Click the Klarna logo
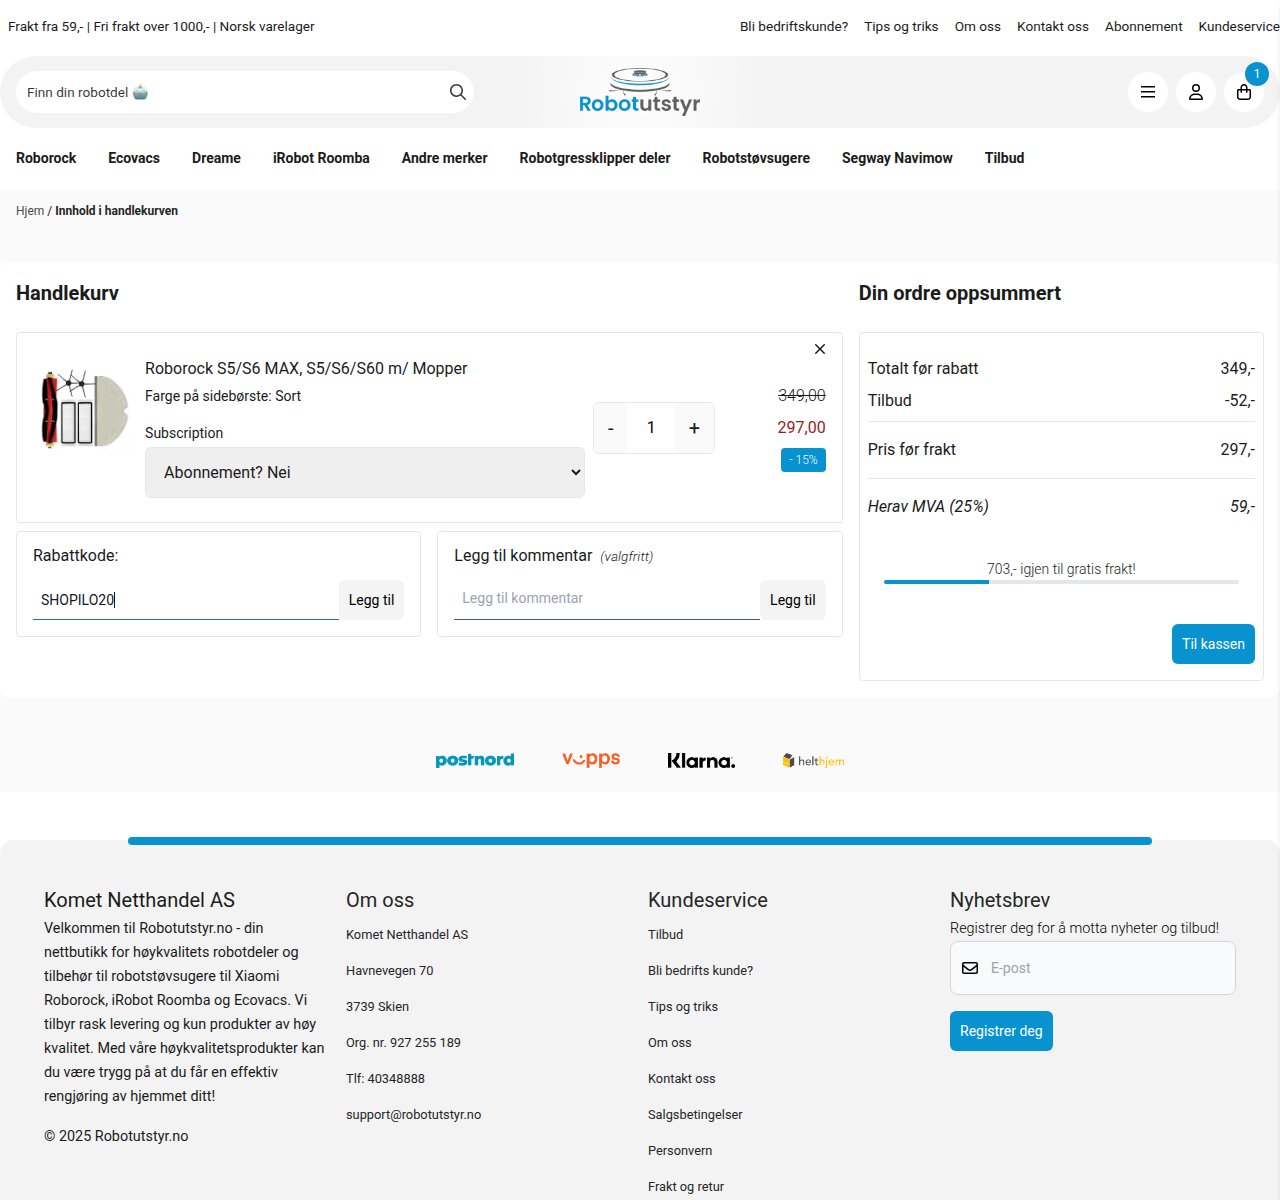The image size is (1280, 1200). tap(701, 761)
